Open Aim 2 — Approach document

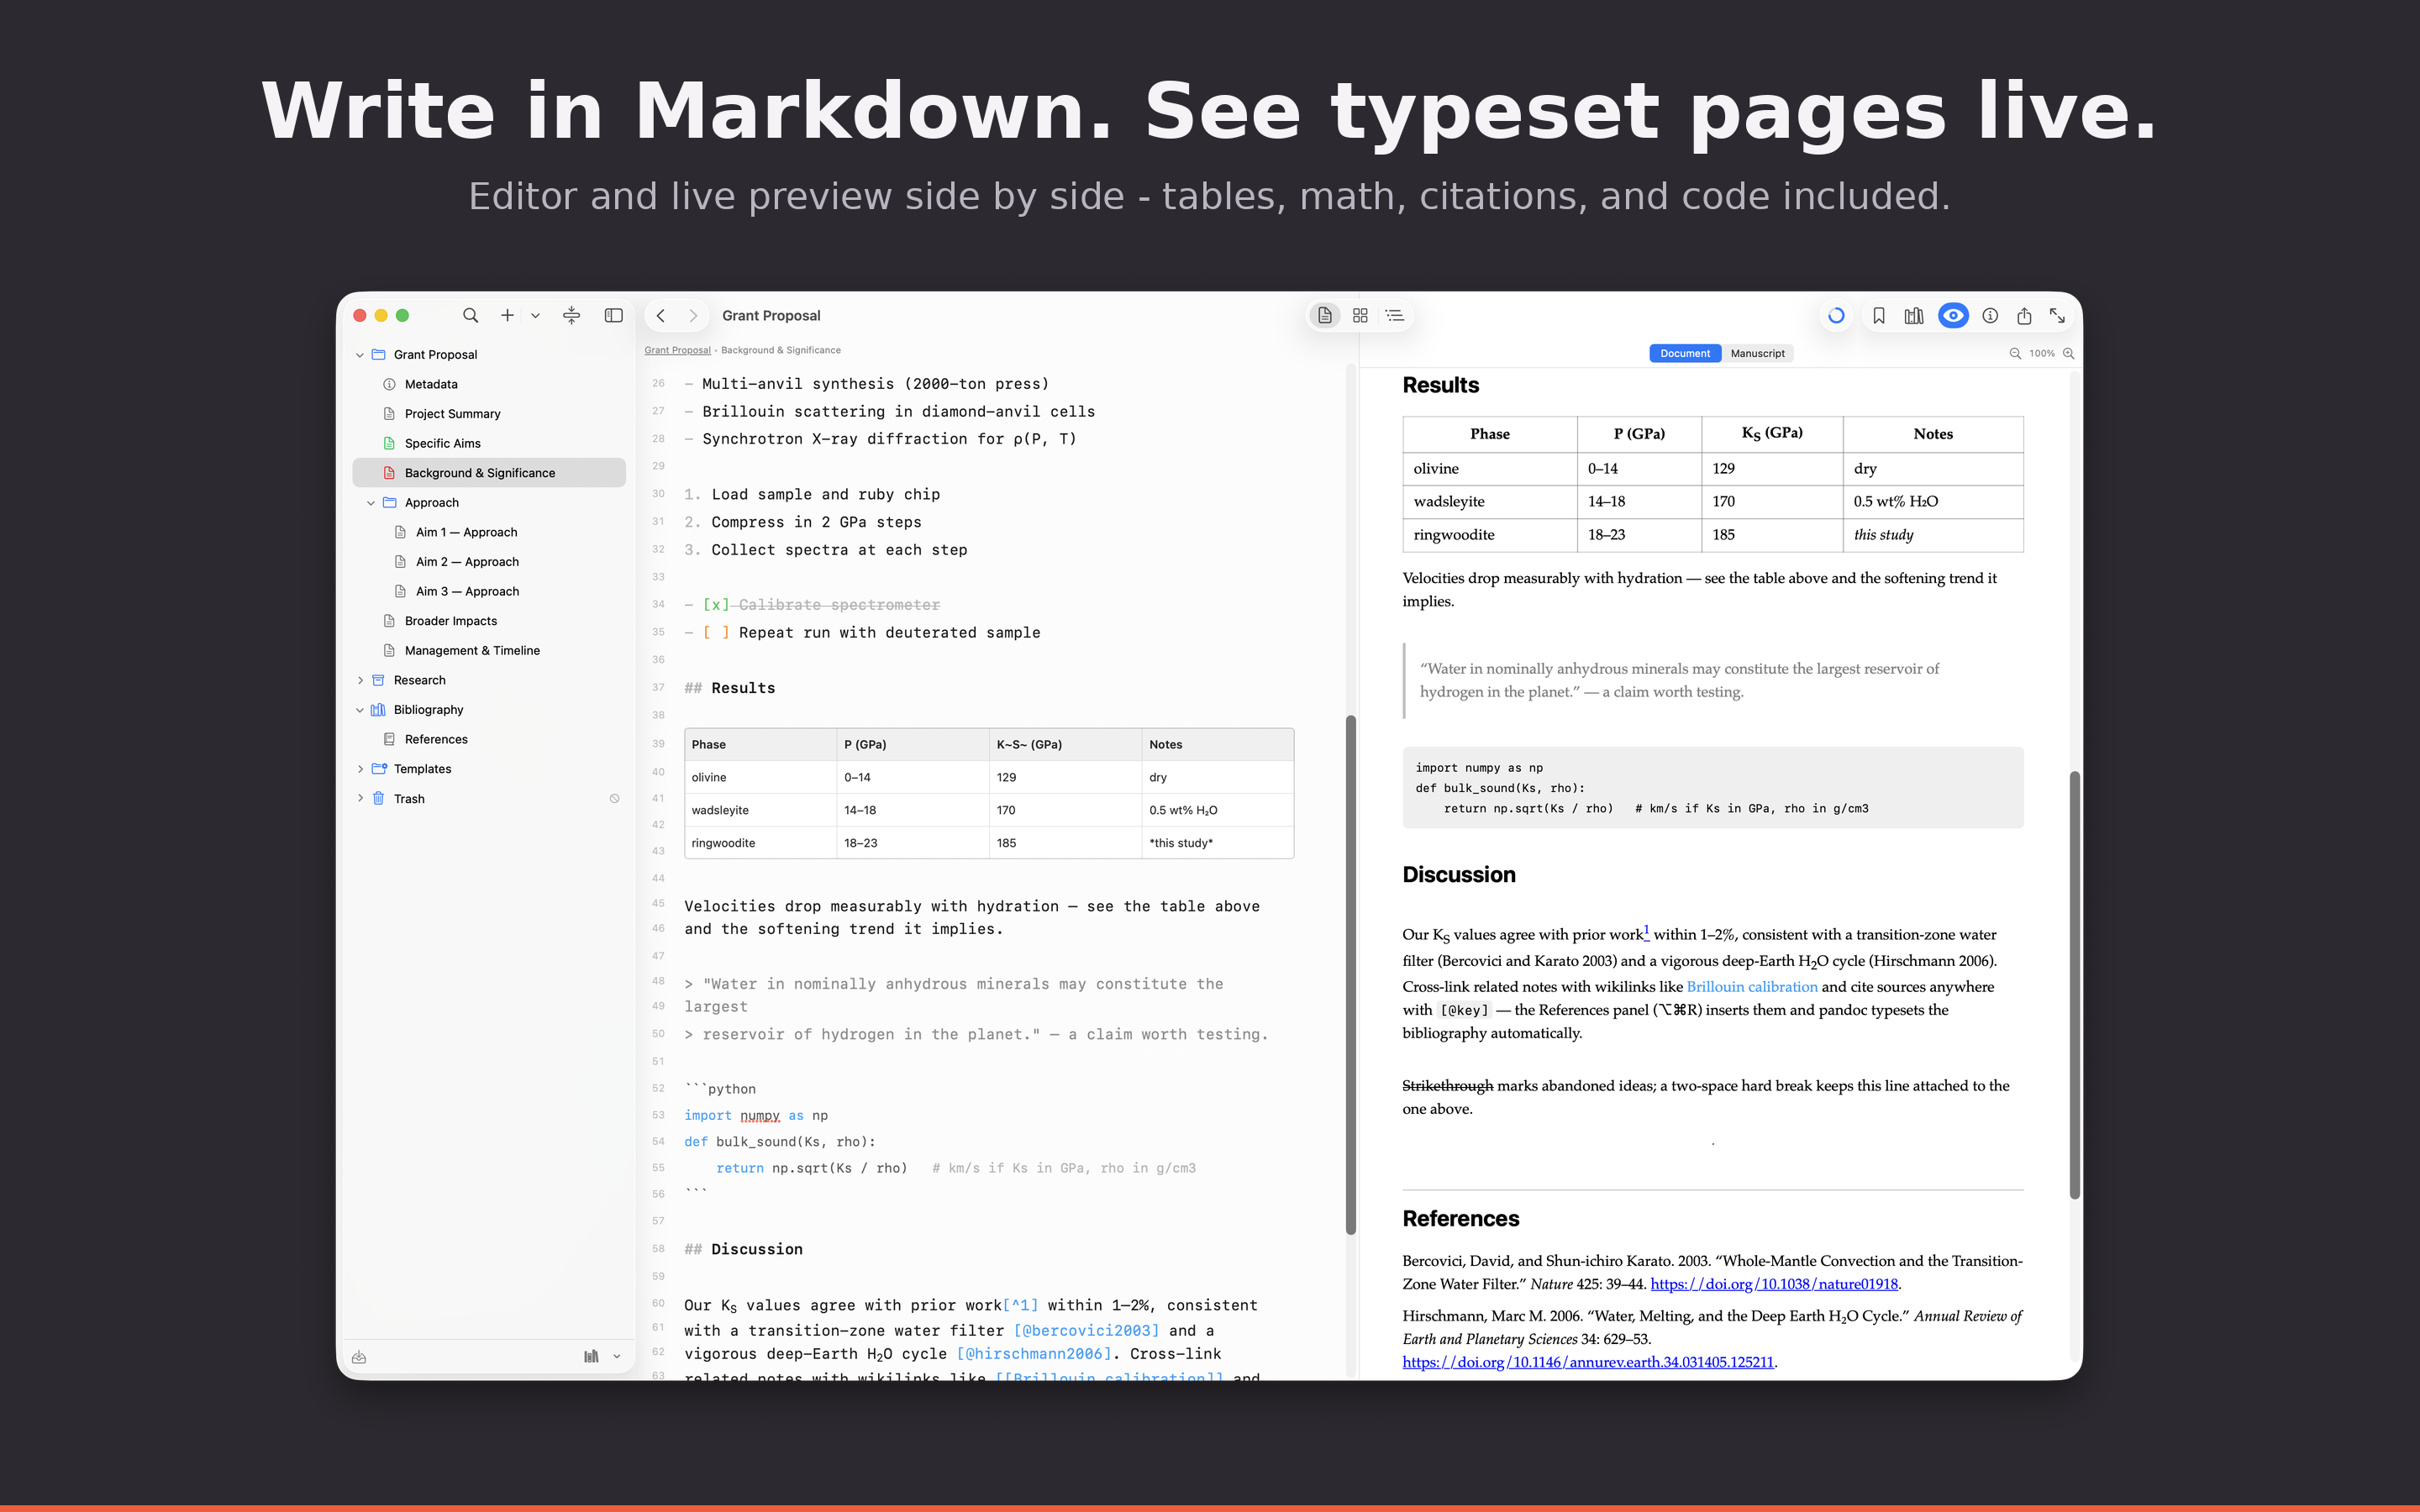point(489,562)
